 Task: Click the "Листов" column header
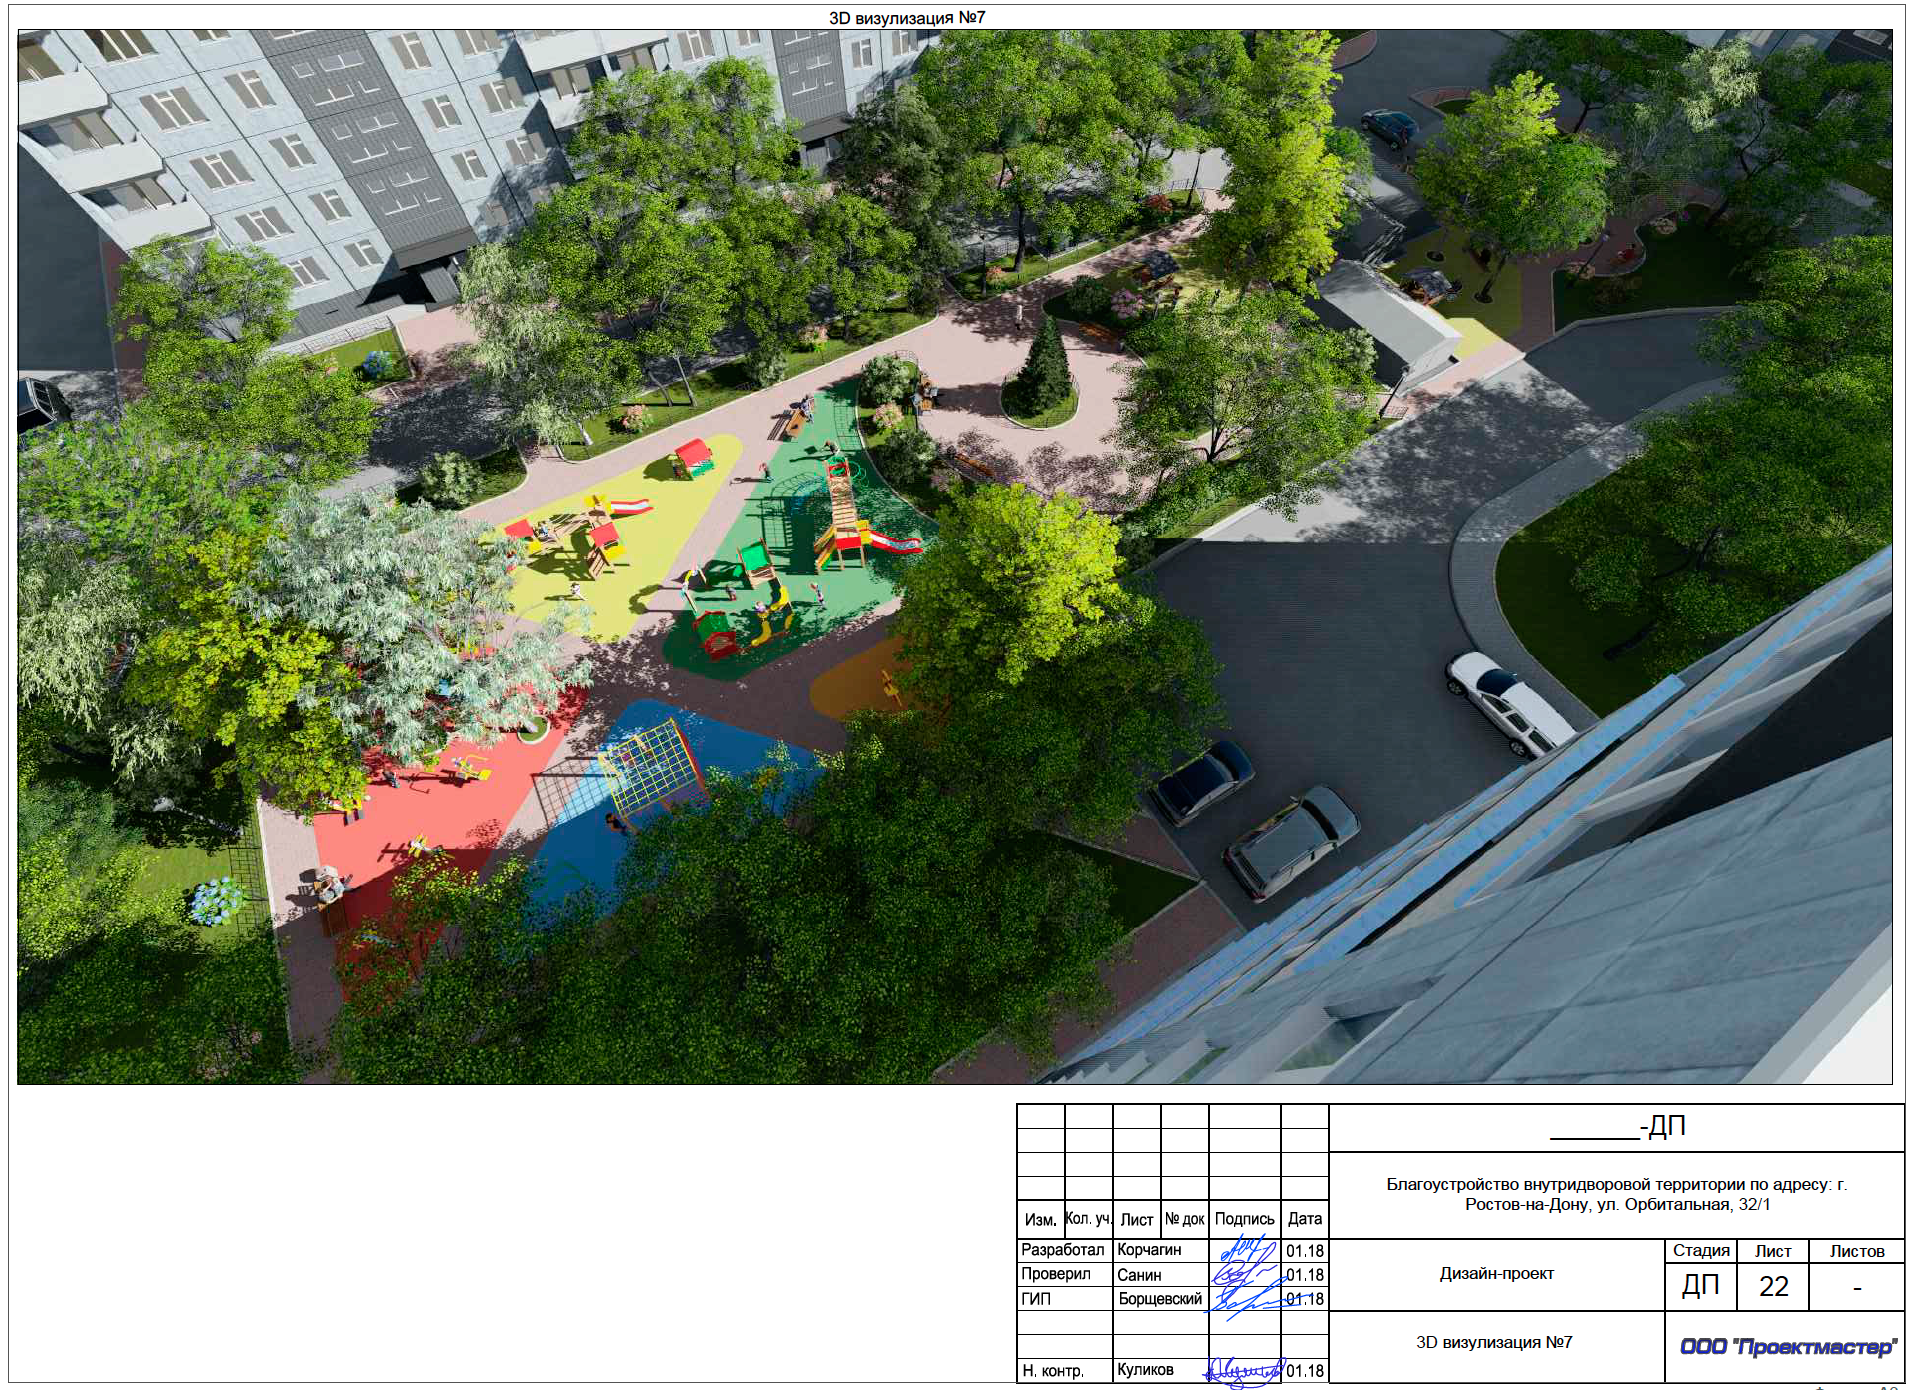1856,1251
